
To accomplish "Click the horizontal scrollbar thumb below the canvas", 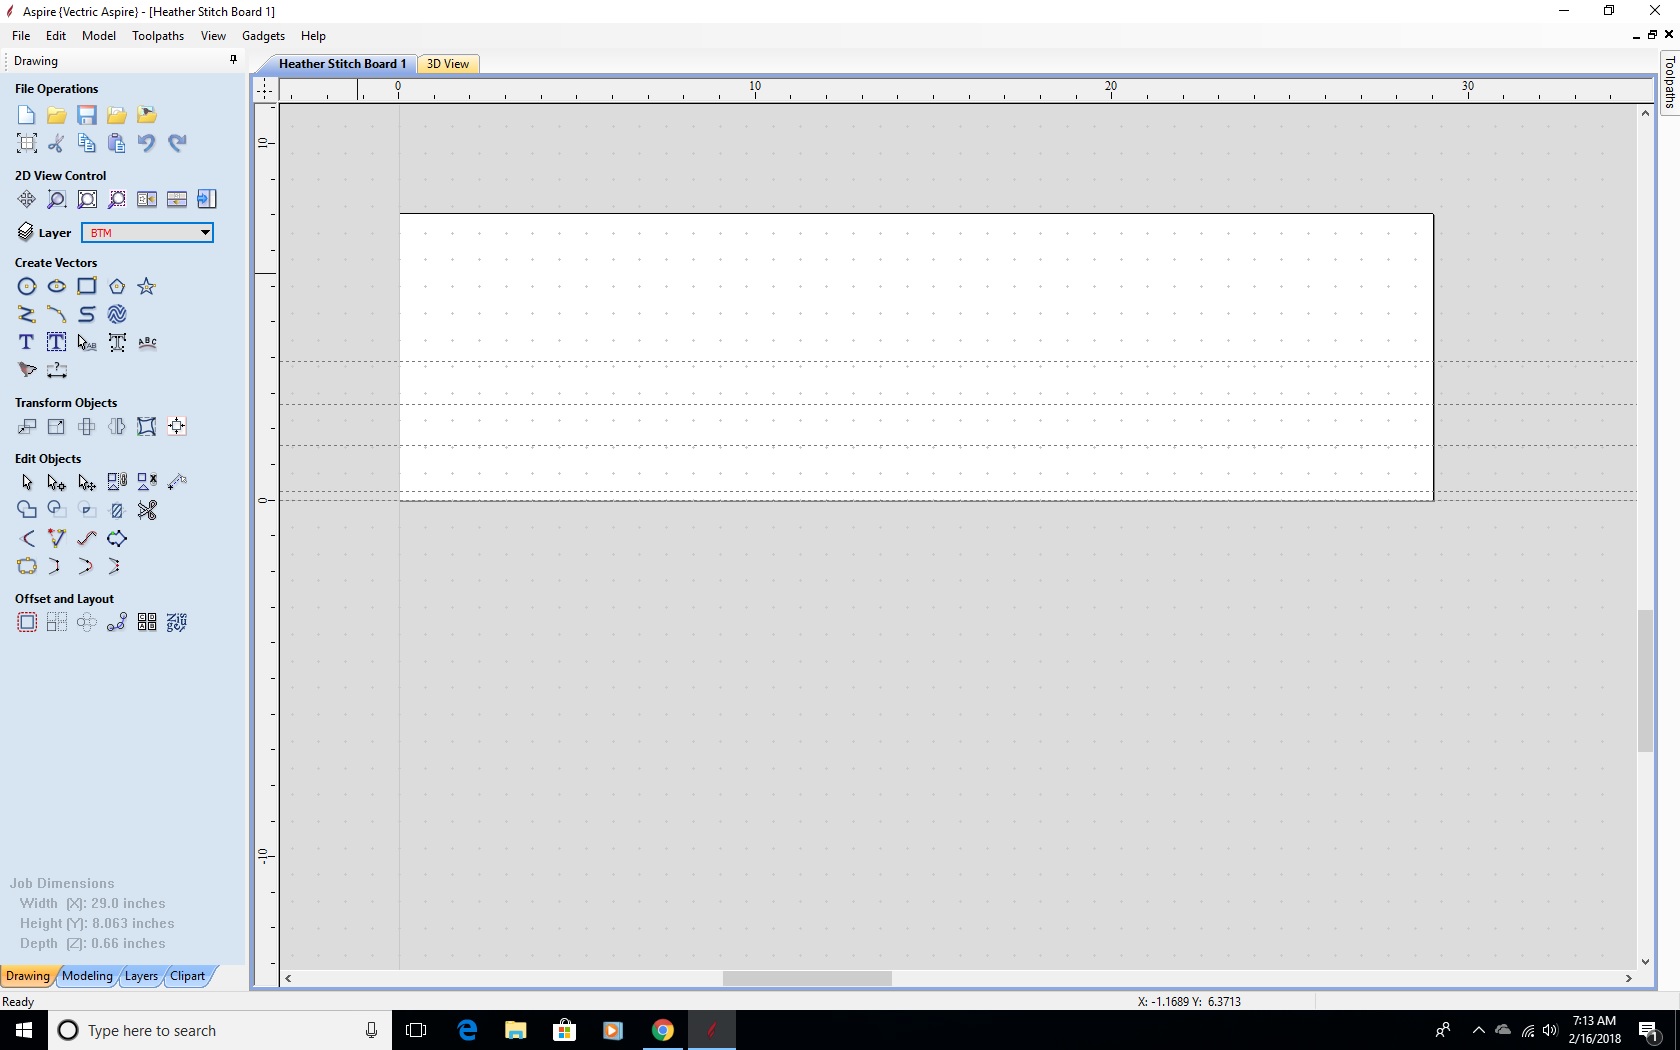I will pos(807,979).
